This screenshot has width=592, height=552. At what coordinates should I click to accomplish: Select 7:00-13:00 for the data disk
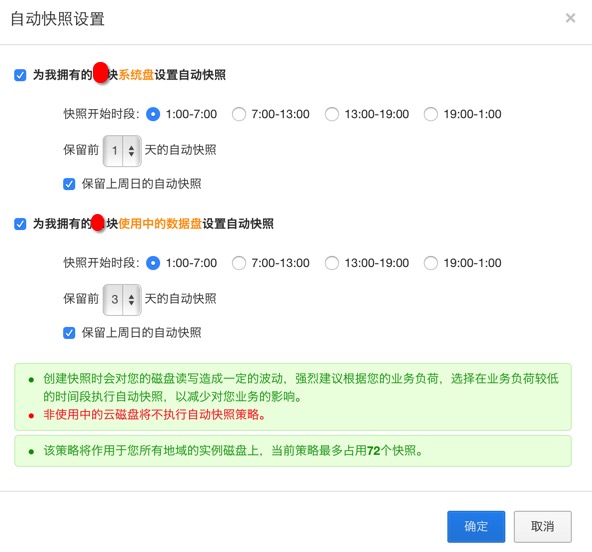[x=239, y=263]
